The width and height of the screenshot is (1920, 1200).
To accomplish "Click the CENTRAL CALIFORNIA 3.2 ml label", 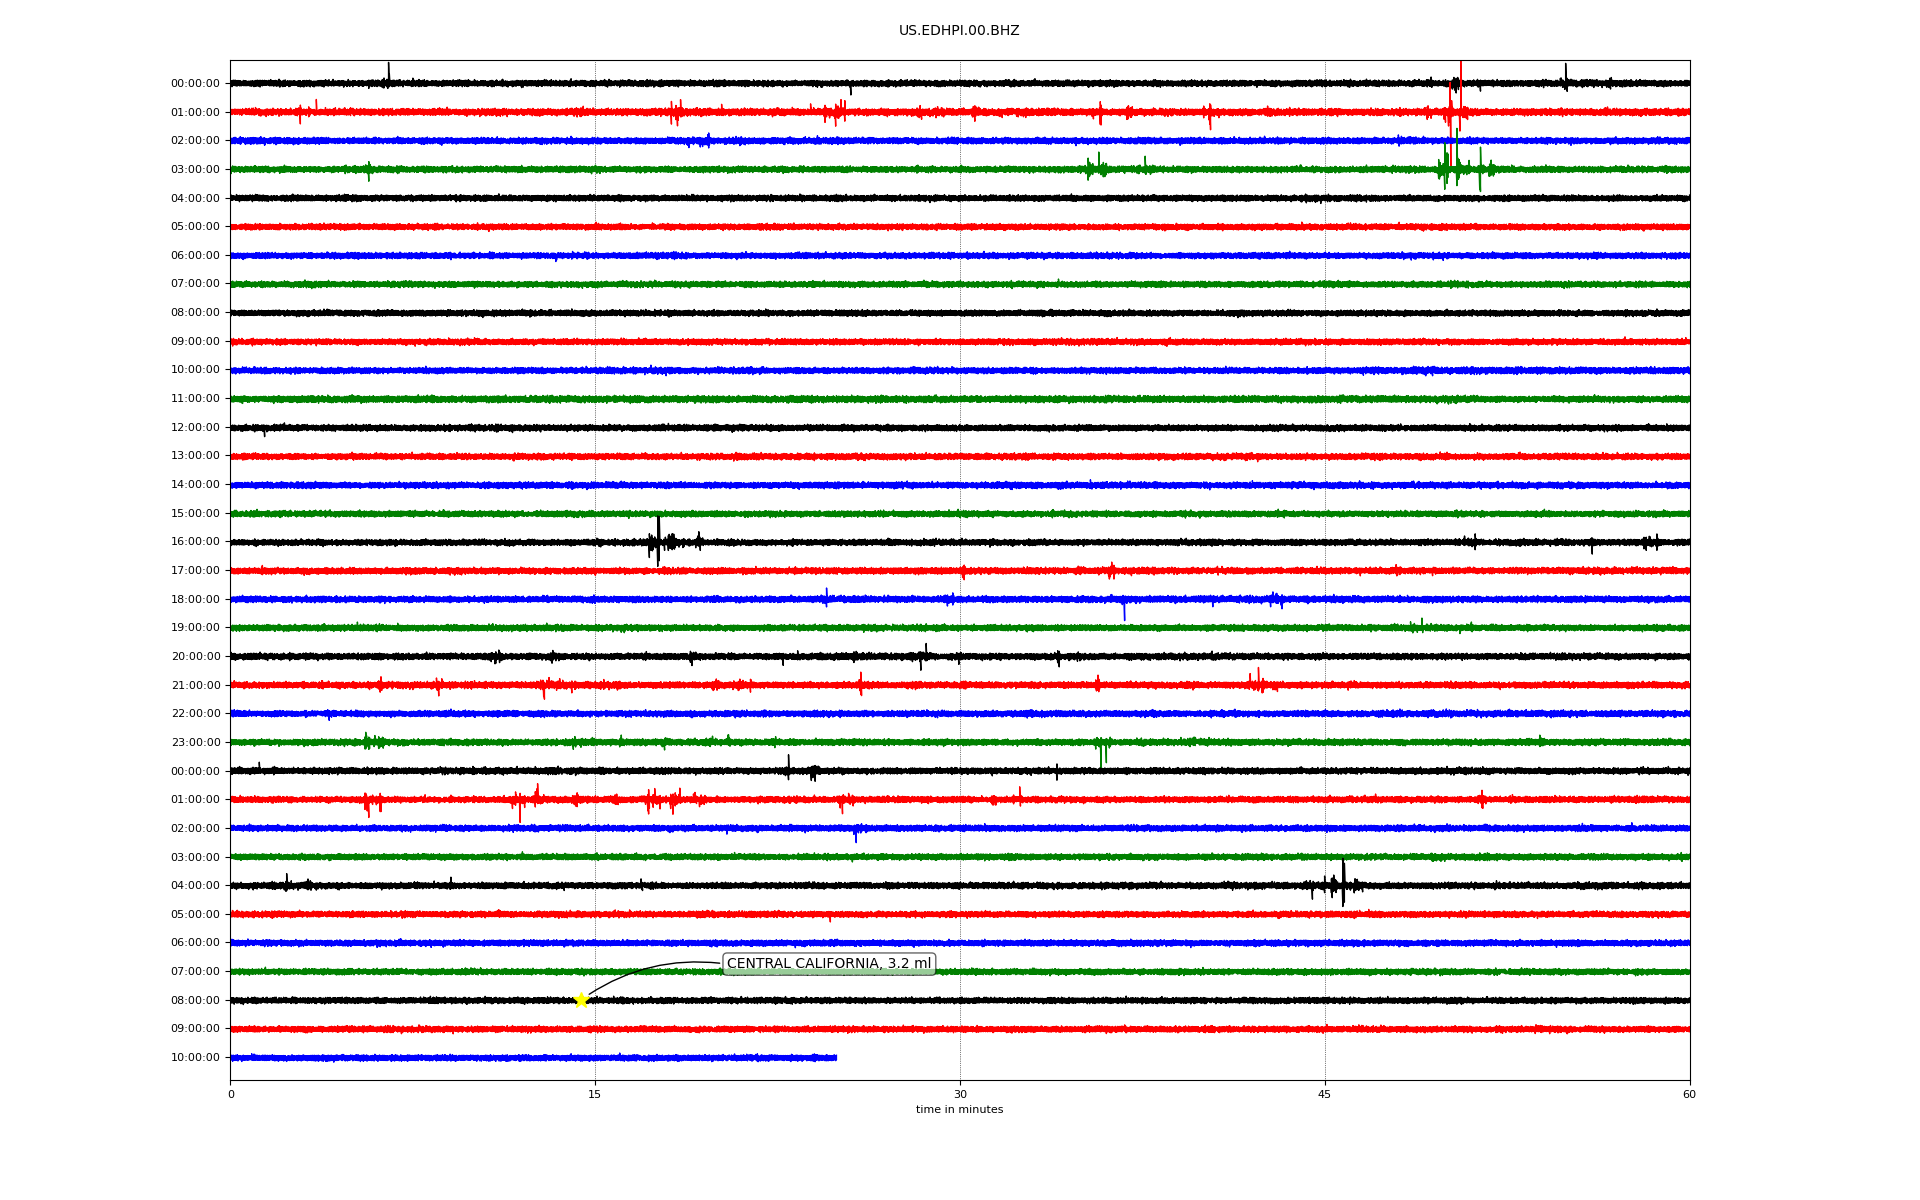I will point(828,964).
